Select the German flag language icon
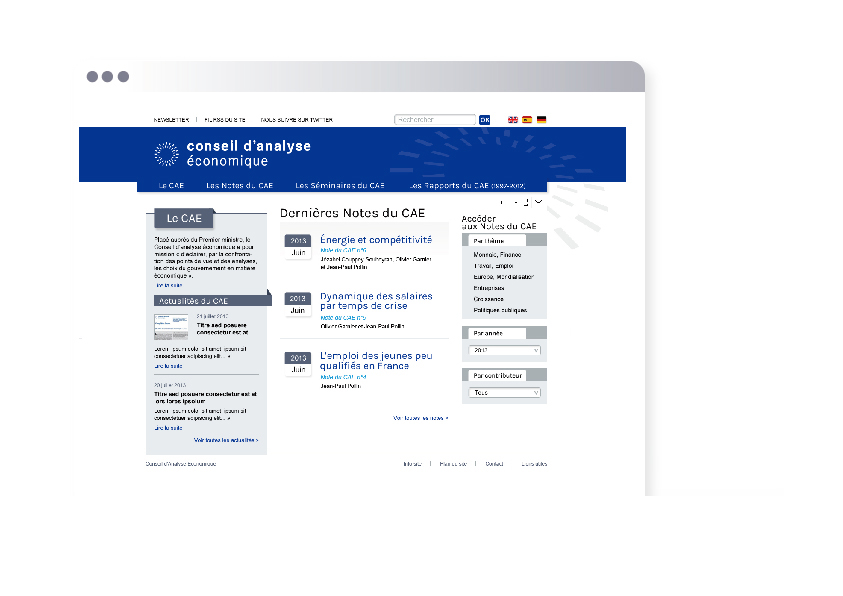 click(541, 120)
